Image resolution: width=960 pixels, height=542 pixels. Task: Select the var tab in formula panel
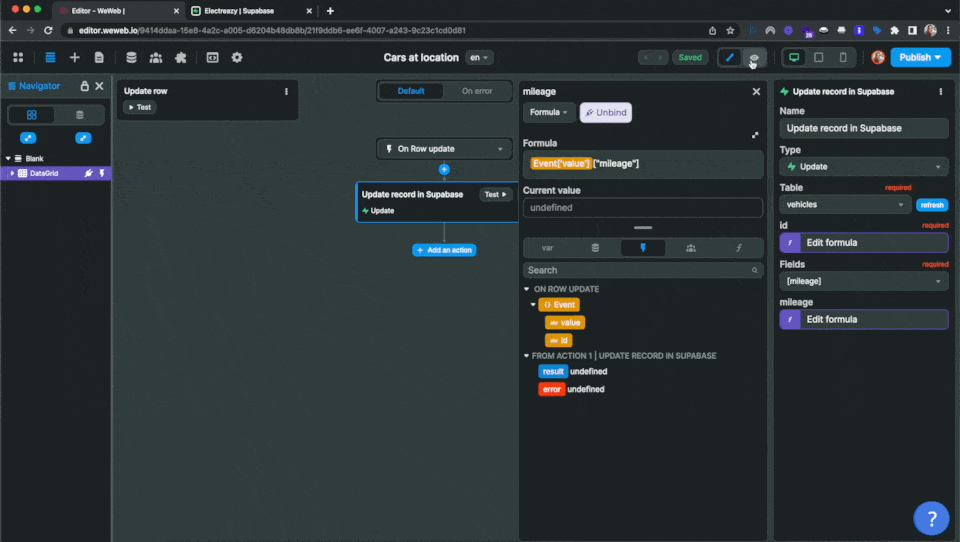click(x=547, y=247)
